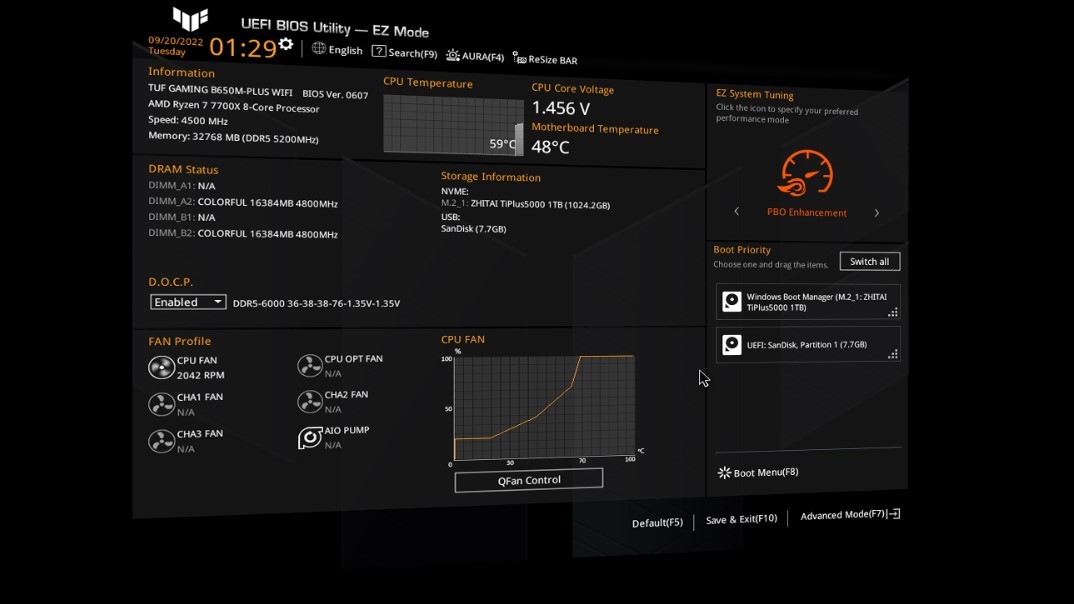This screenshot has width=1074, height=604.
Task: Click the AURA(F4) label
Action: (483, 57)
